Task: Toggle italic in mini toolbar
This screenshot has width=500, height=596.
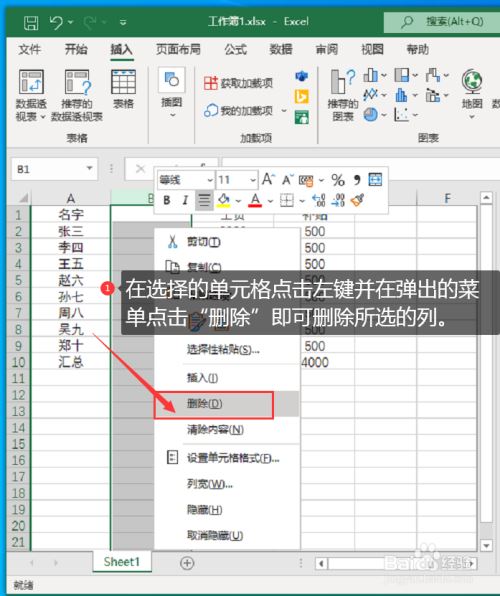Action: click(185, 200)
